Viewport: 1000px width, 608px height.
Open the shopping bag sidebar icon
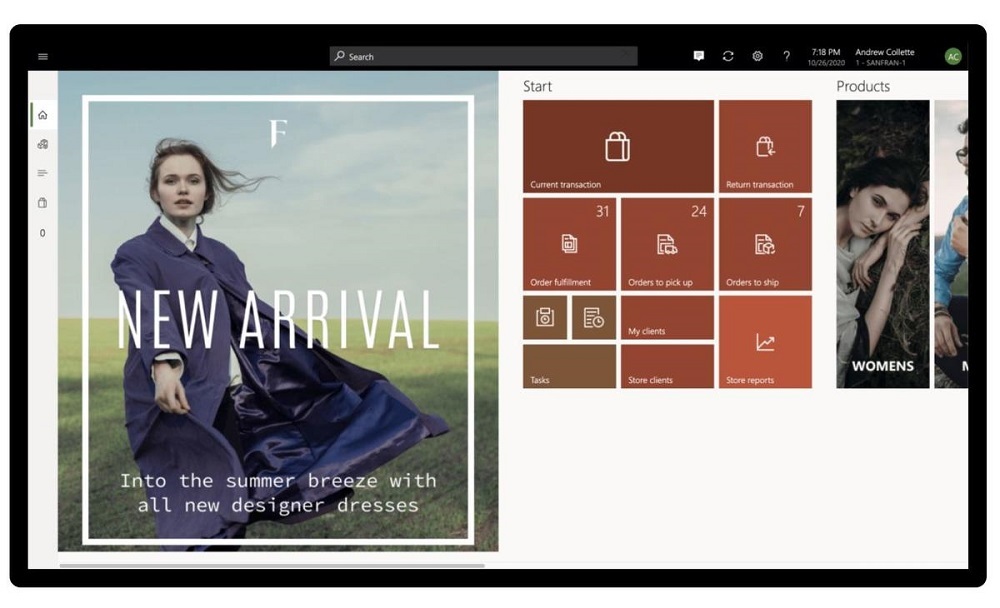(x=43, y=203)
